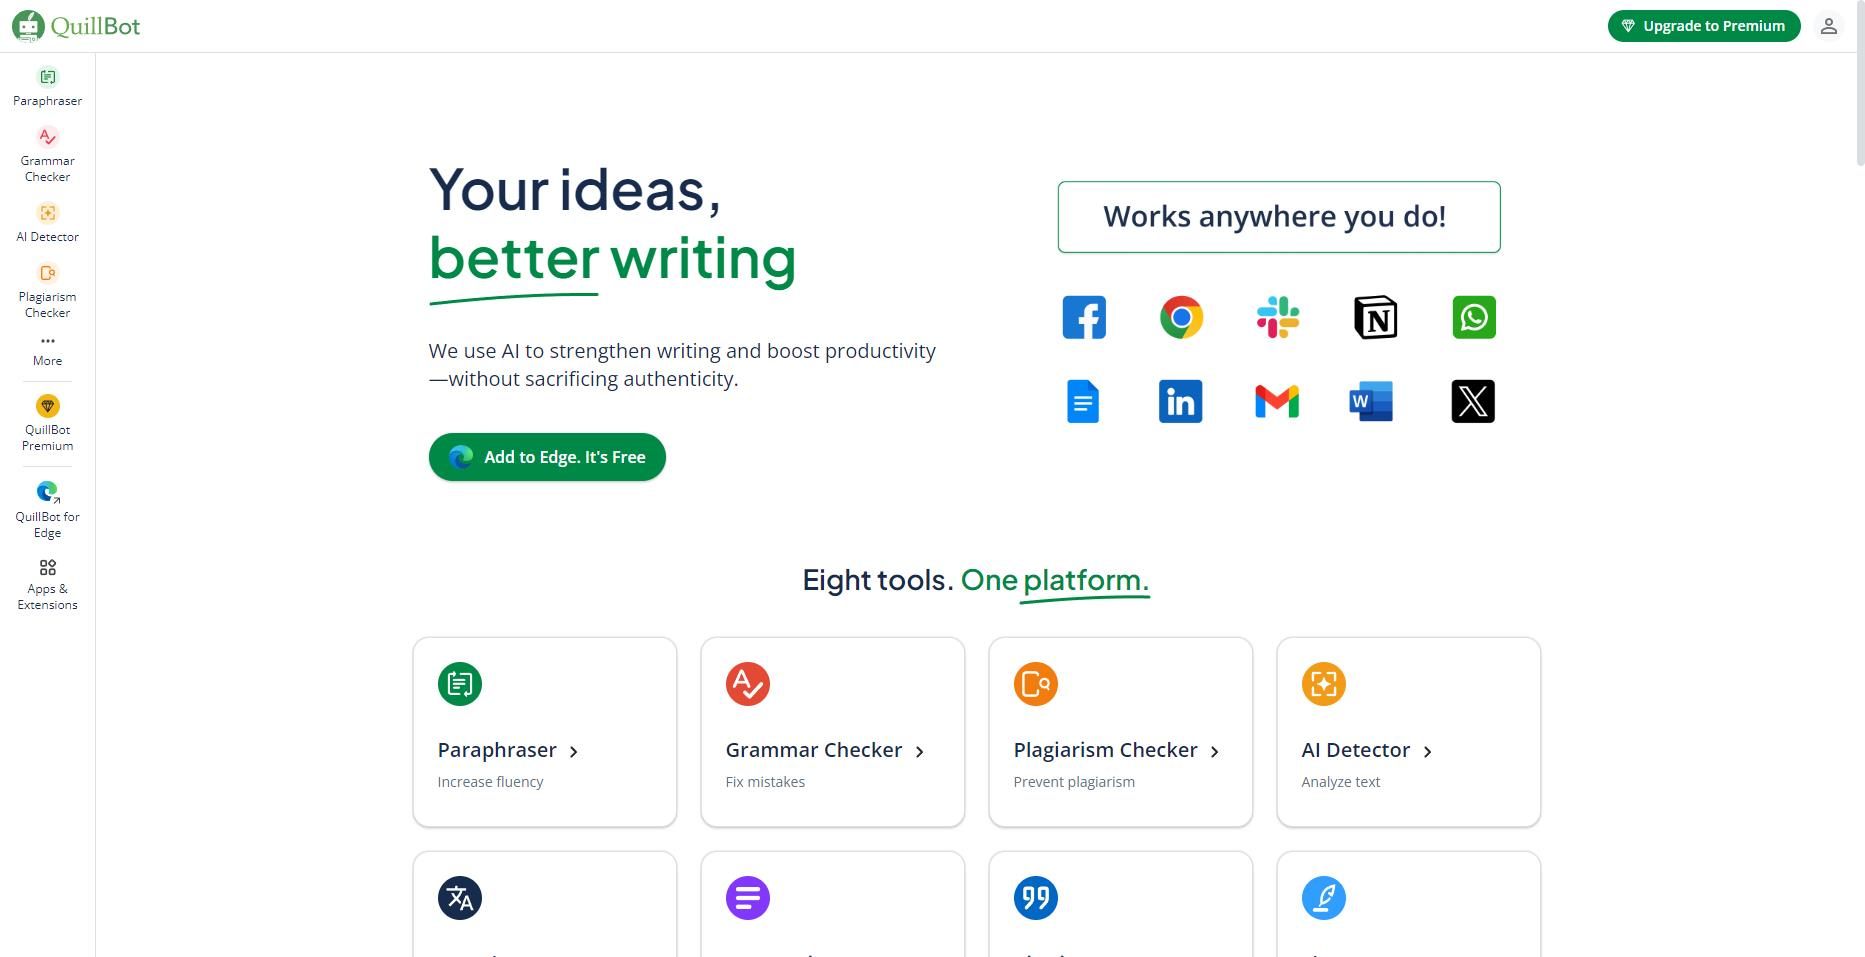Open Apps & Extensions in the sidebar
The image size is (1865, 957).
[x=47, y=584]
